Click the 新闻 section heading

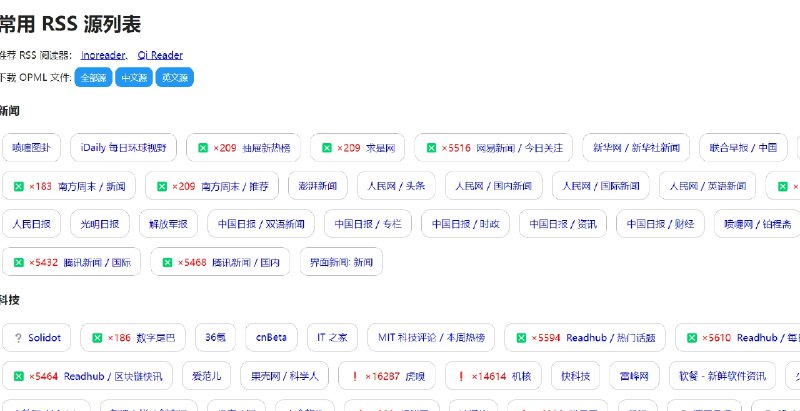coord(10,110)
